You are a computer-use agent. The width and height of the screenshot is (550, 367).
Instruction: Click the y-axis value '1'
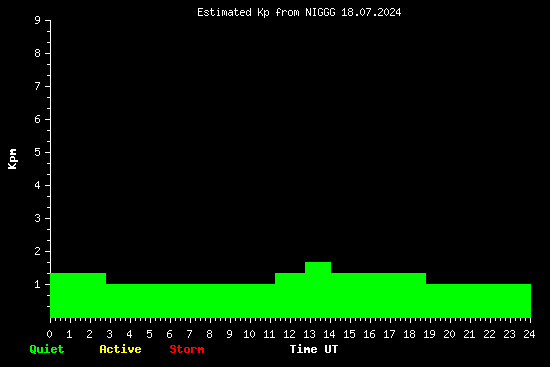coord(38,284)
